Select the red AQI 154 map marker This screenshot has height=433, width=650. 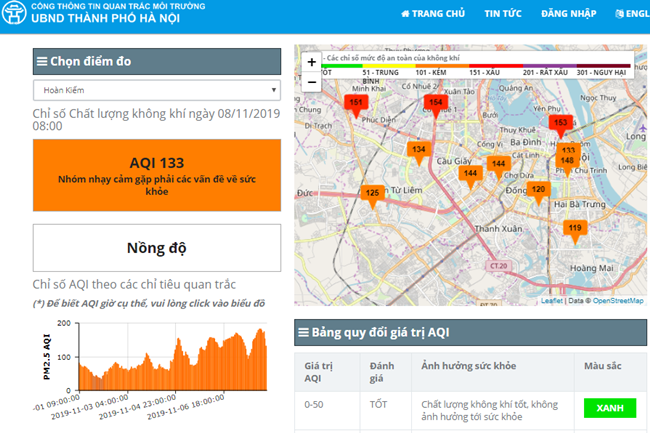tap(434, 104)
